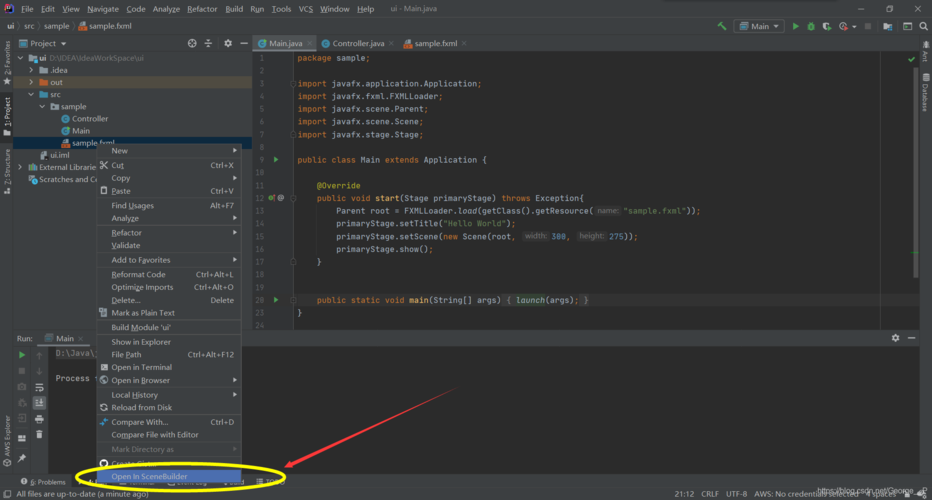Viewport: 932px width, 500px height.
Task: Switch to sample.fxml editor tab
Action: point(434,43)
